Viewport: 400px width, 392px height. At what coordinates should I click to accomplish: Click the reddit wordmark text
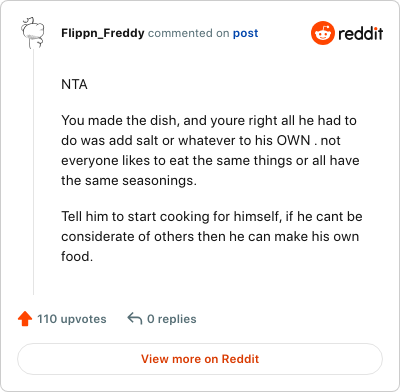pyautogui.click(x=361, y=33)
